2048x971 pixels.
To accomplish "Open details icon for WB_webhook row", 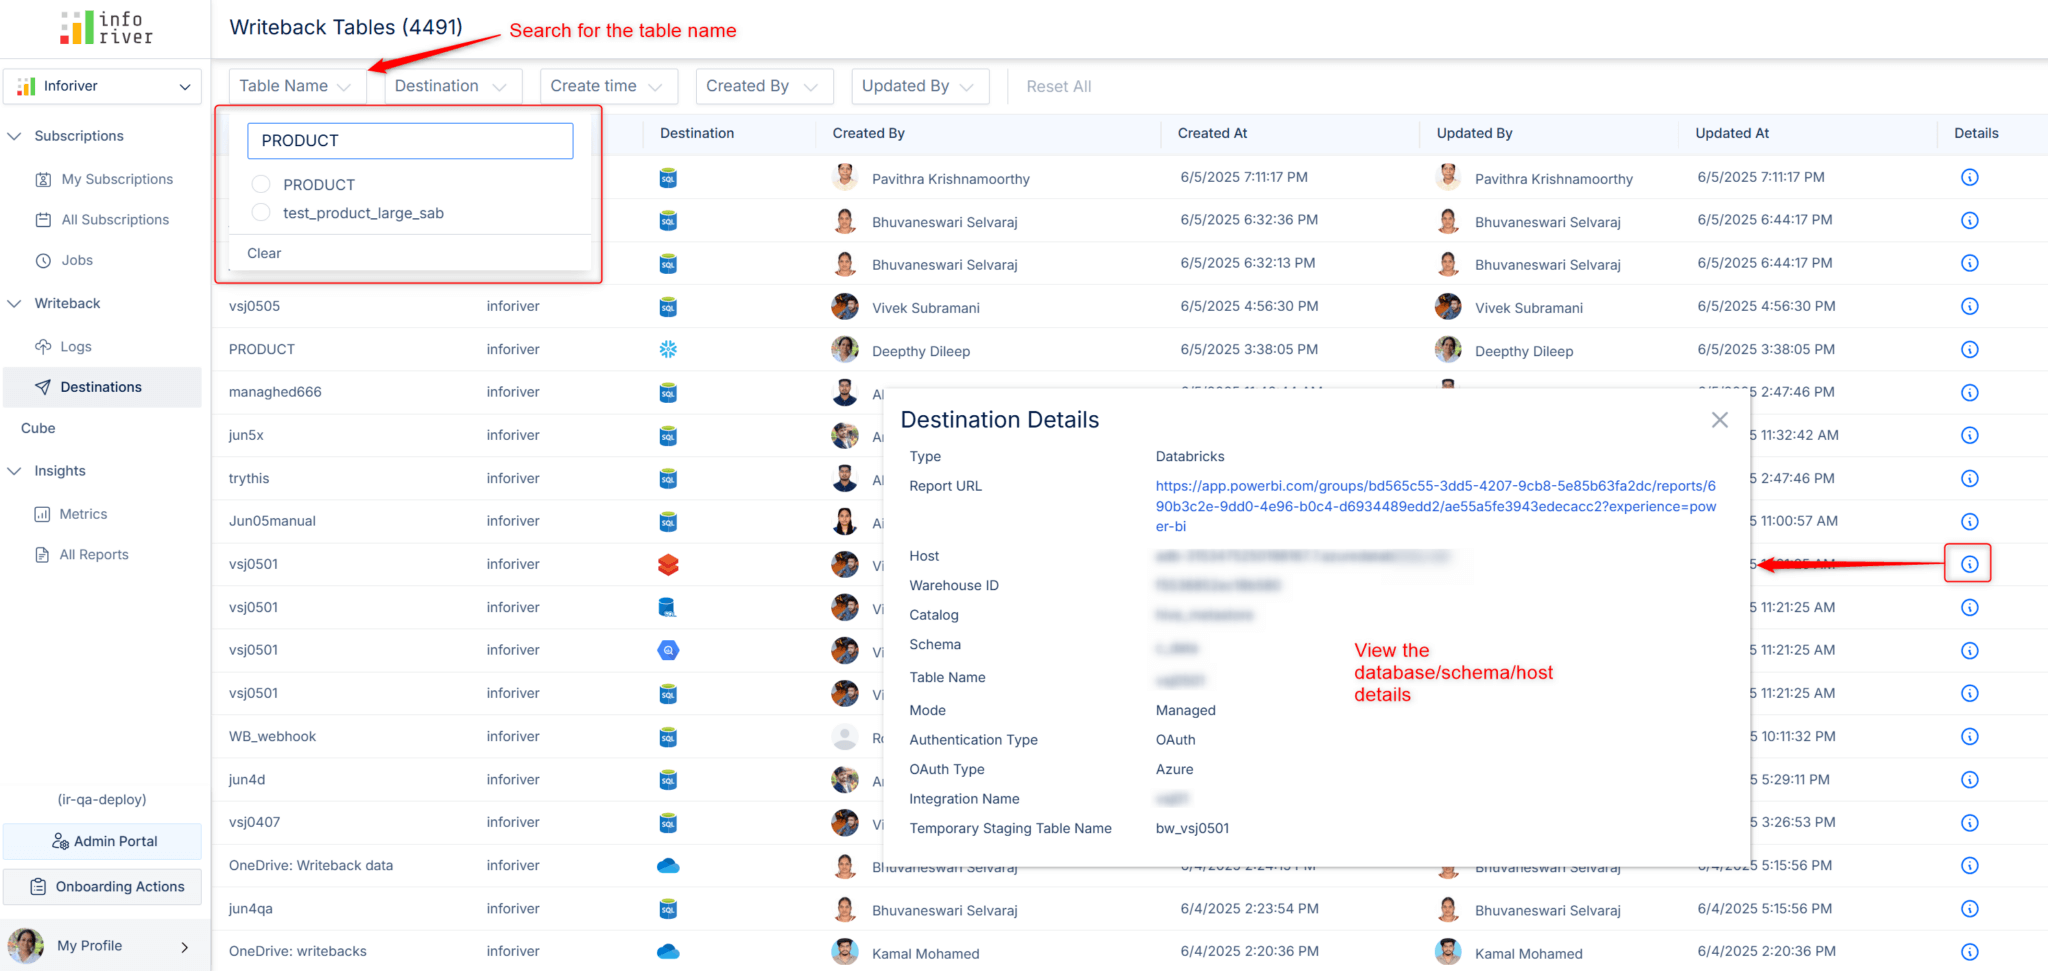I will pos(1969,736).
